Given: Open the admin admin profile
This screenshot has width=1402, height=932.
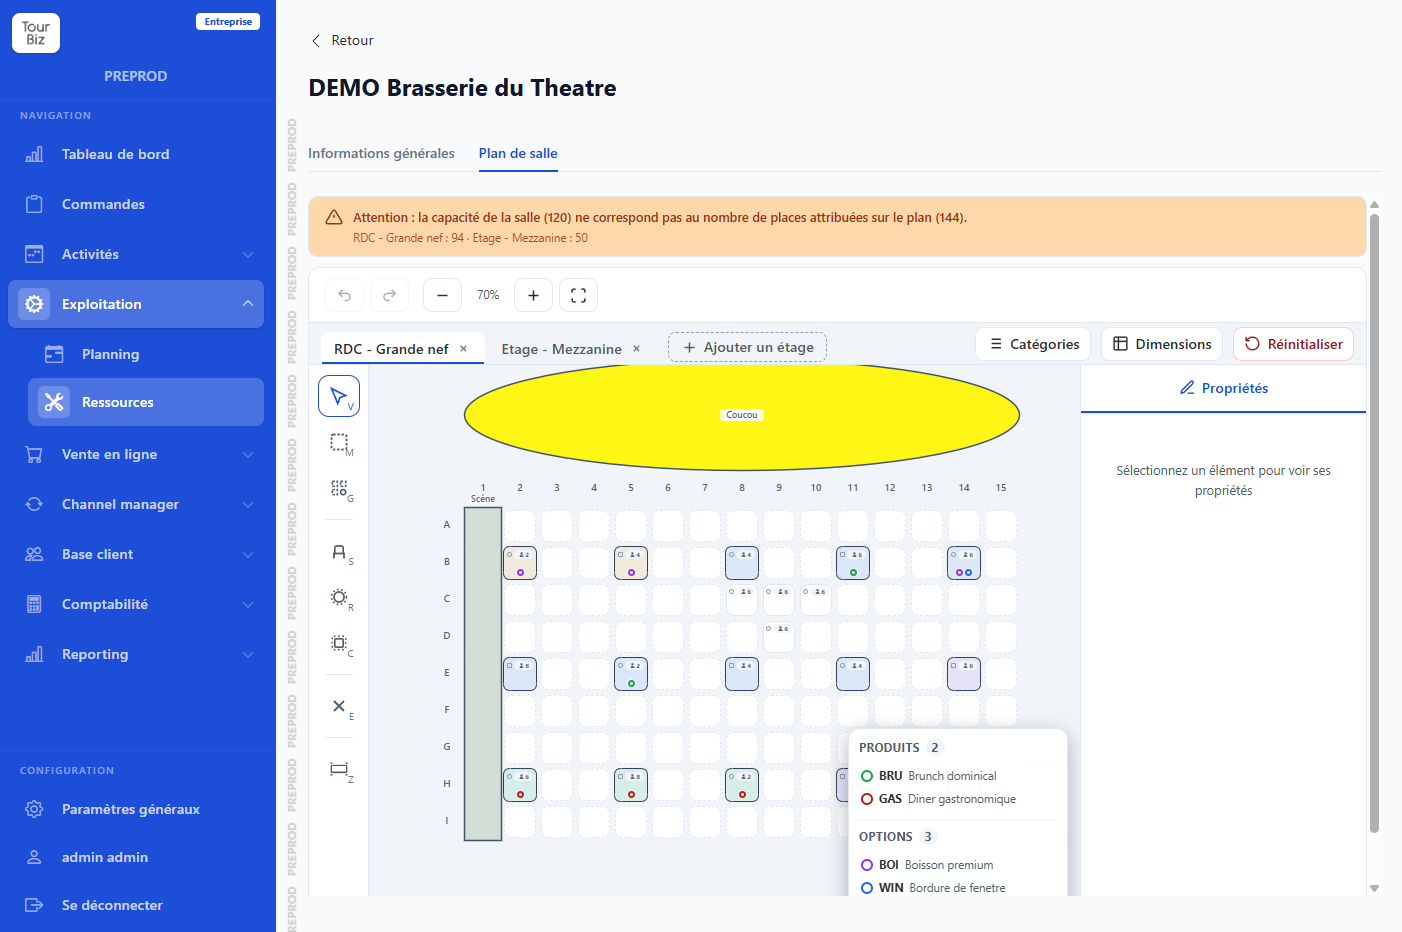Looking at the screenshot, I should point(136,857).
